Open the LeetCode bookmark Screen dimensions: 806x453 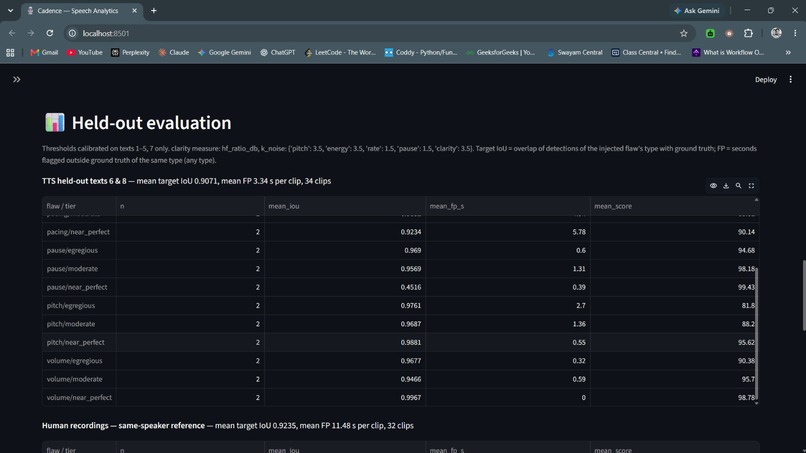coord(340,52)
